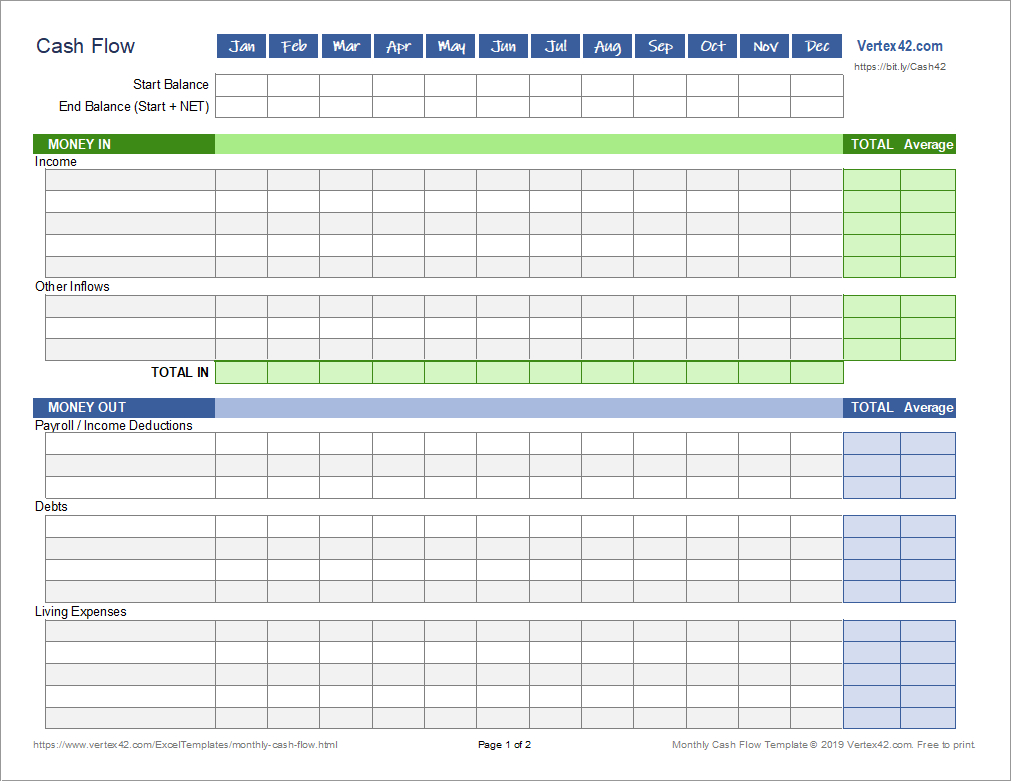
Task: Open the monthly-cash-flow.html footer link
Action: click(x=186, y=744)
